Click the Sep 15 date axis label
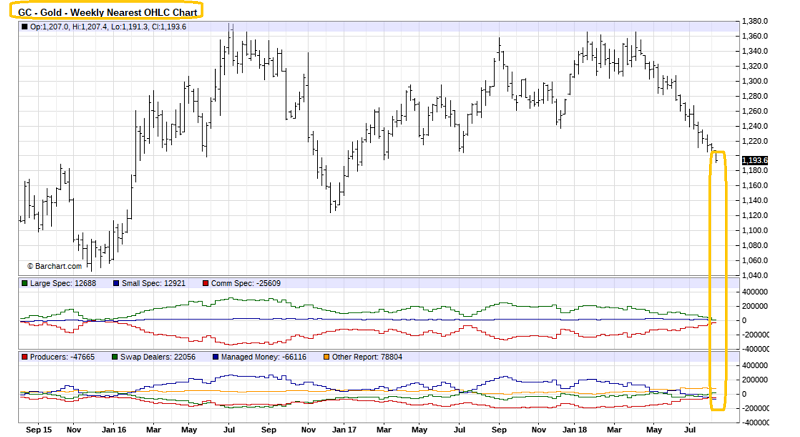 tap(39, 430)
